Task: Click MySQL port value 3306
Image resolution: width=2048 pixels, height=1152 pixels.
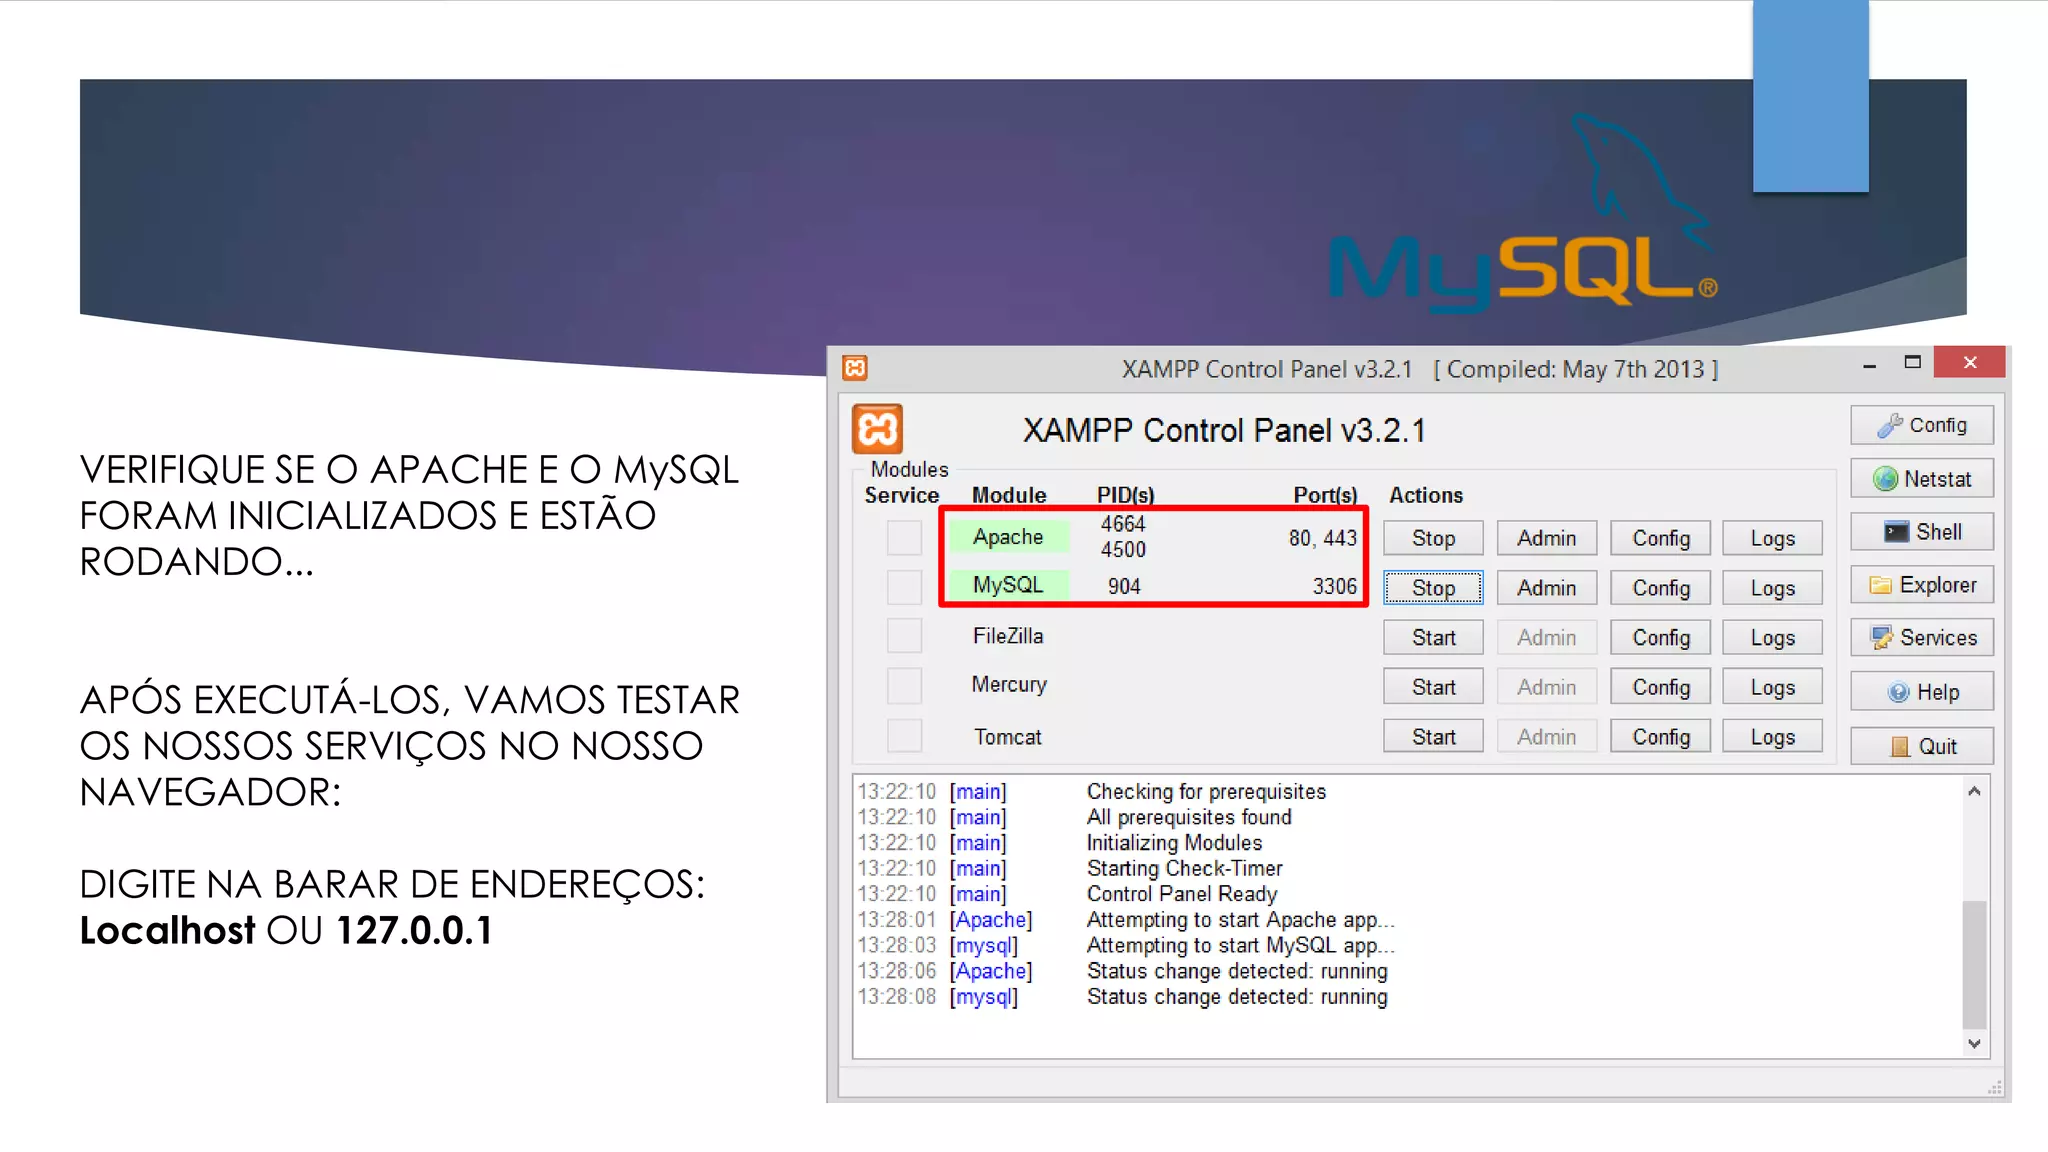Action: [1335, 586]
